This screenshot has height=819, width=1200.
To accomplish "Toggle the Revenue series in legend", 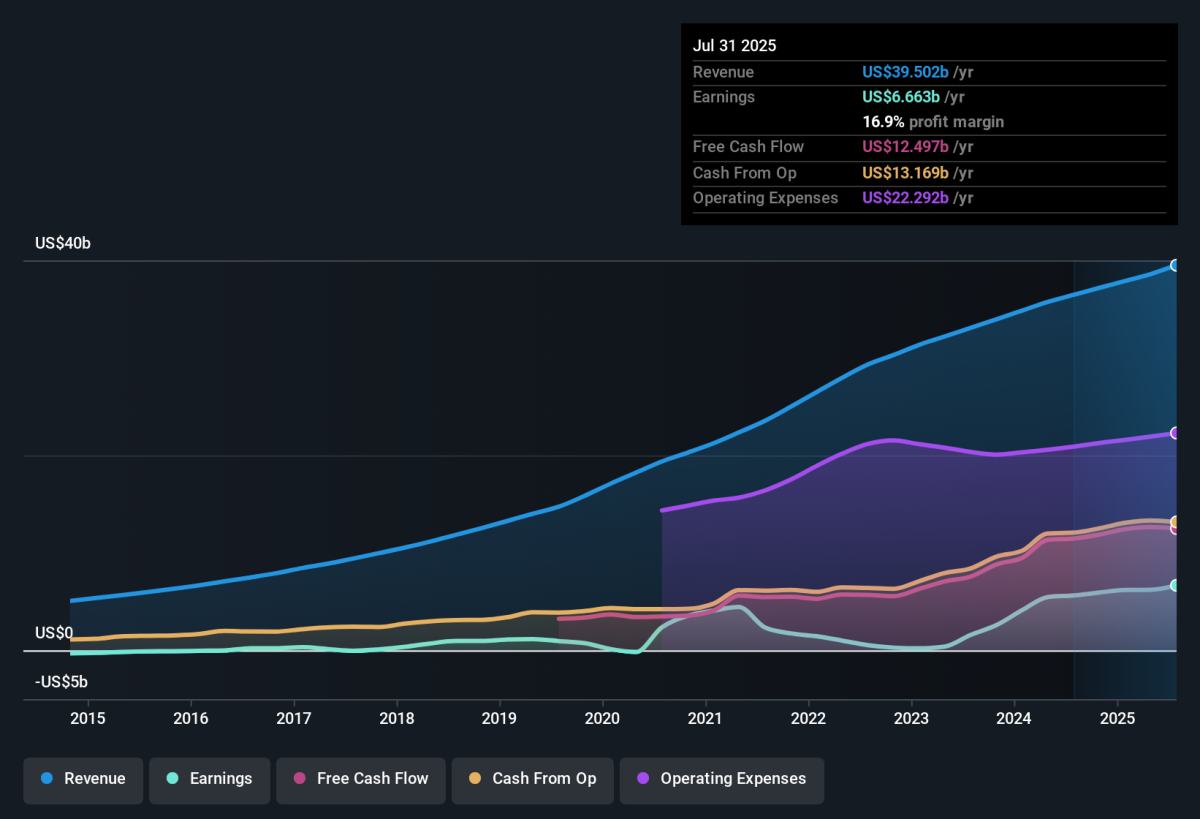I will point(84,779).
